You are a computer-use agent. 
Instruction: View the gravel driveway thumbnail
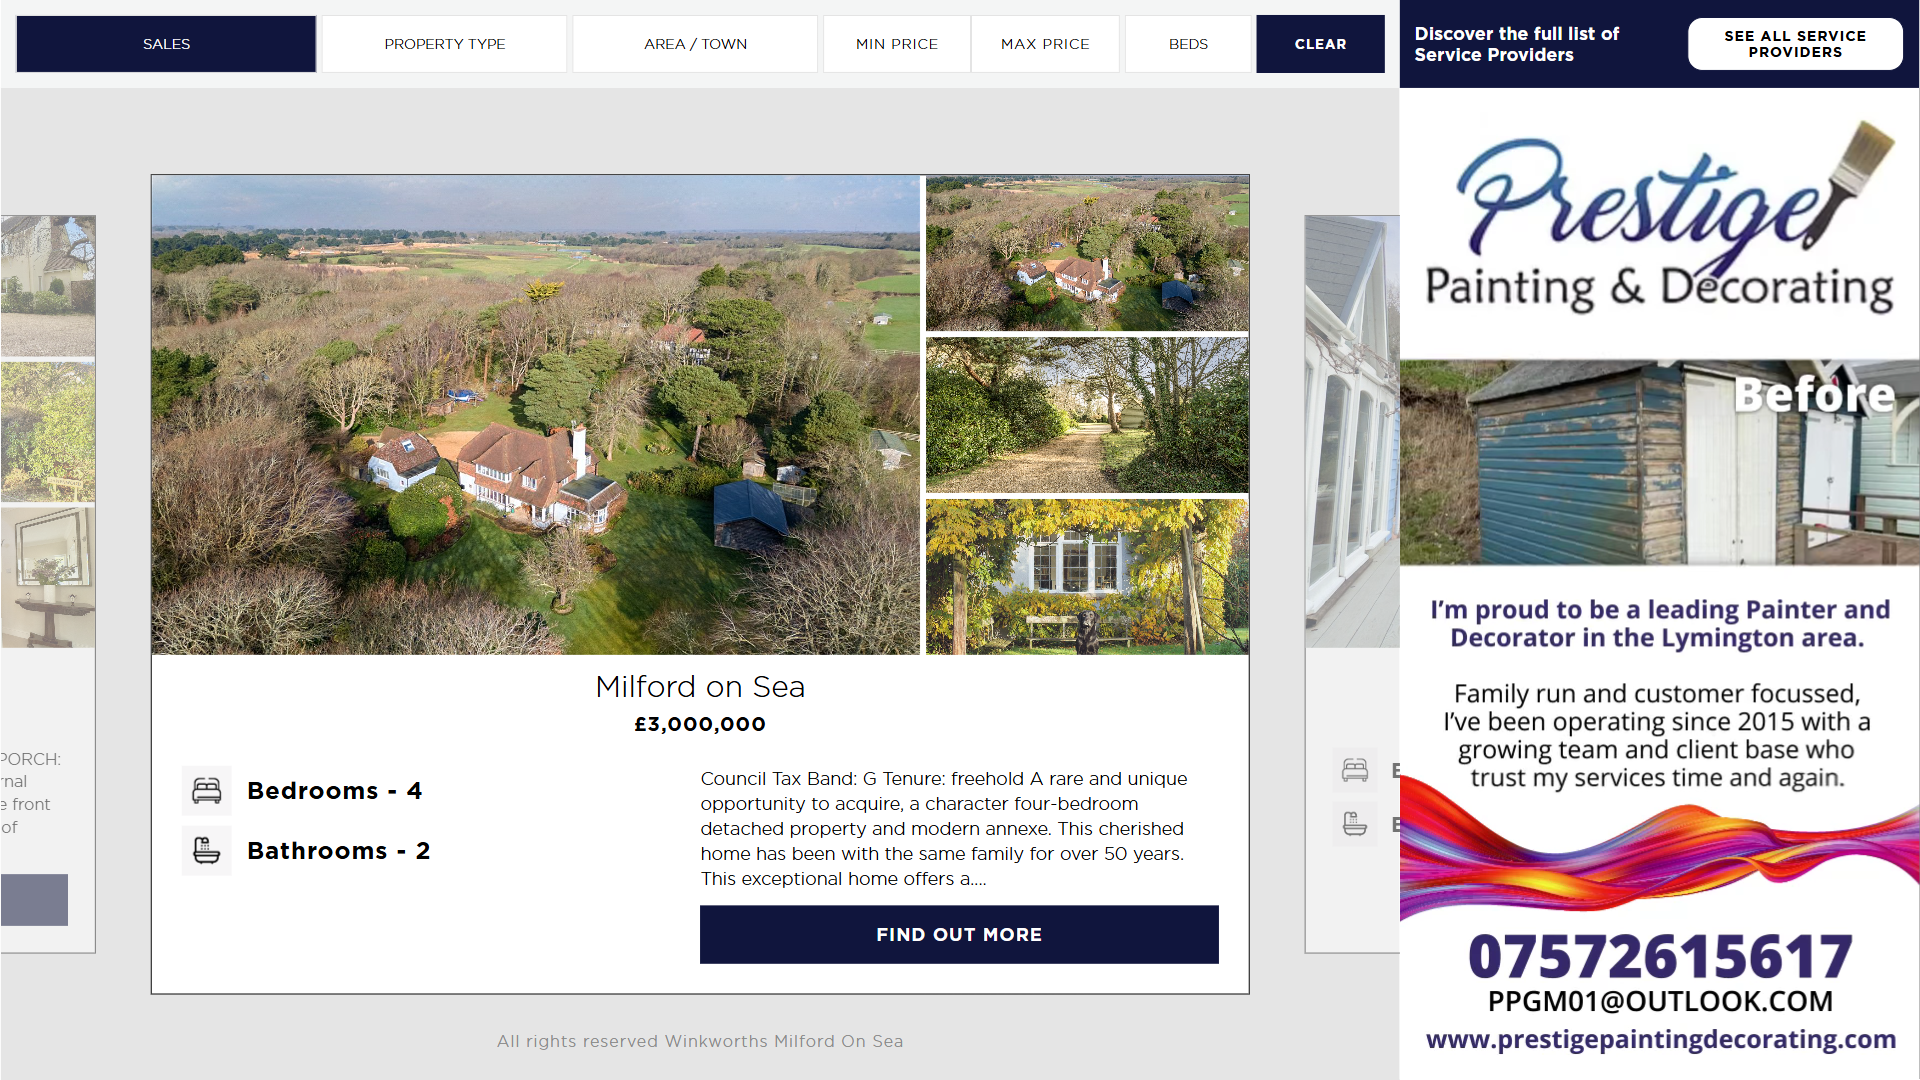click(x=1087, y=415)
